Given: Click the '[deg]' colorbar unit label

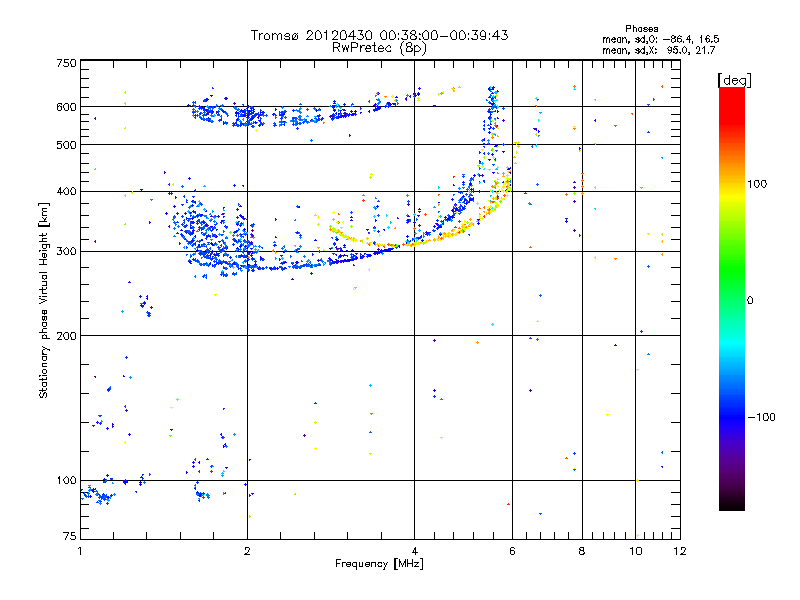Looking at the screenshot, I should click(x=734, y=80).
